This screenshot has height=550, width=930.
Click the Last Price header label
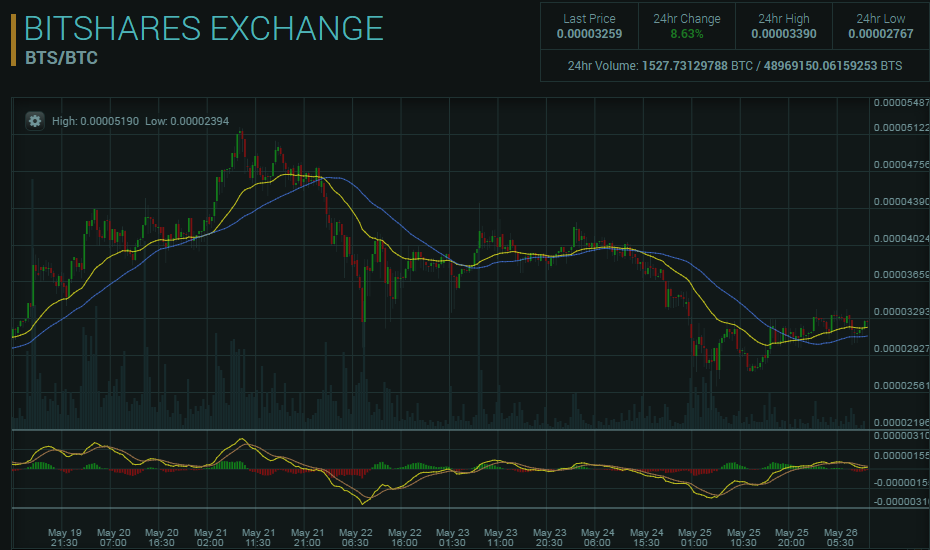click(x=589, y=19)
